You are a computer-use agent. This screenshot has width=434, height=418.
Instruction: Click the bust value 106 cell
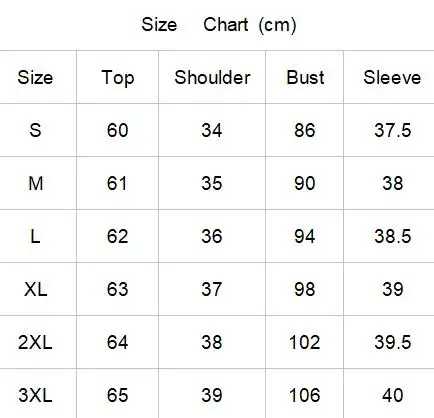pyautogui.click(x=305, y=395)
